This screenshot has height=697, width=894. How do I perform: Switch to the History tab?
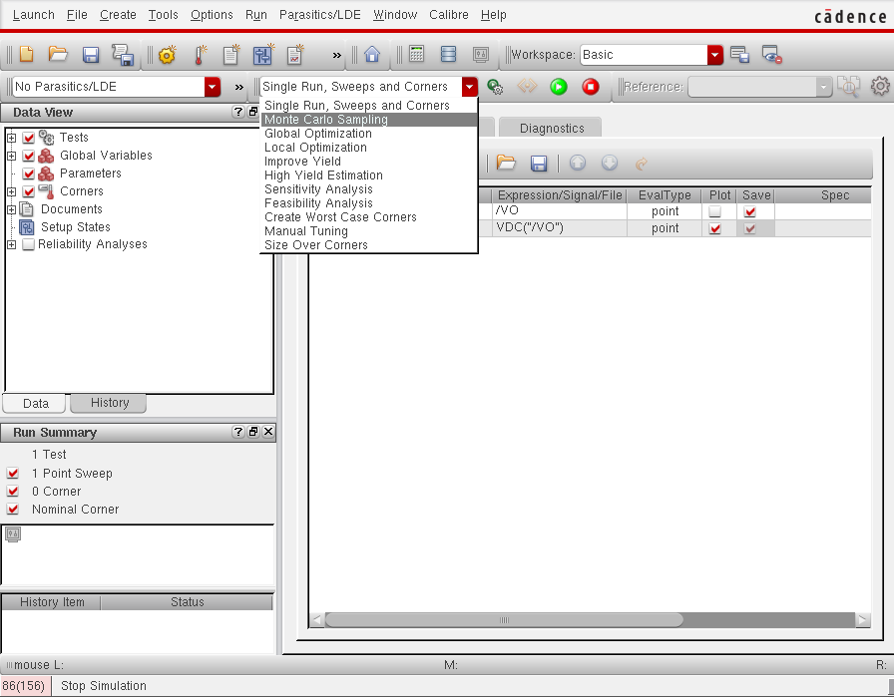pos(109,403)
